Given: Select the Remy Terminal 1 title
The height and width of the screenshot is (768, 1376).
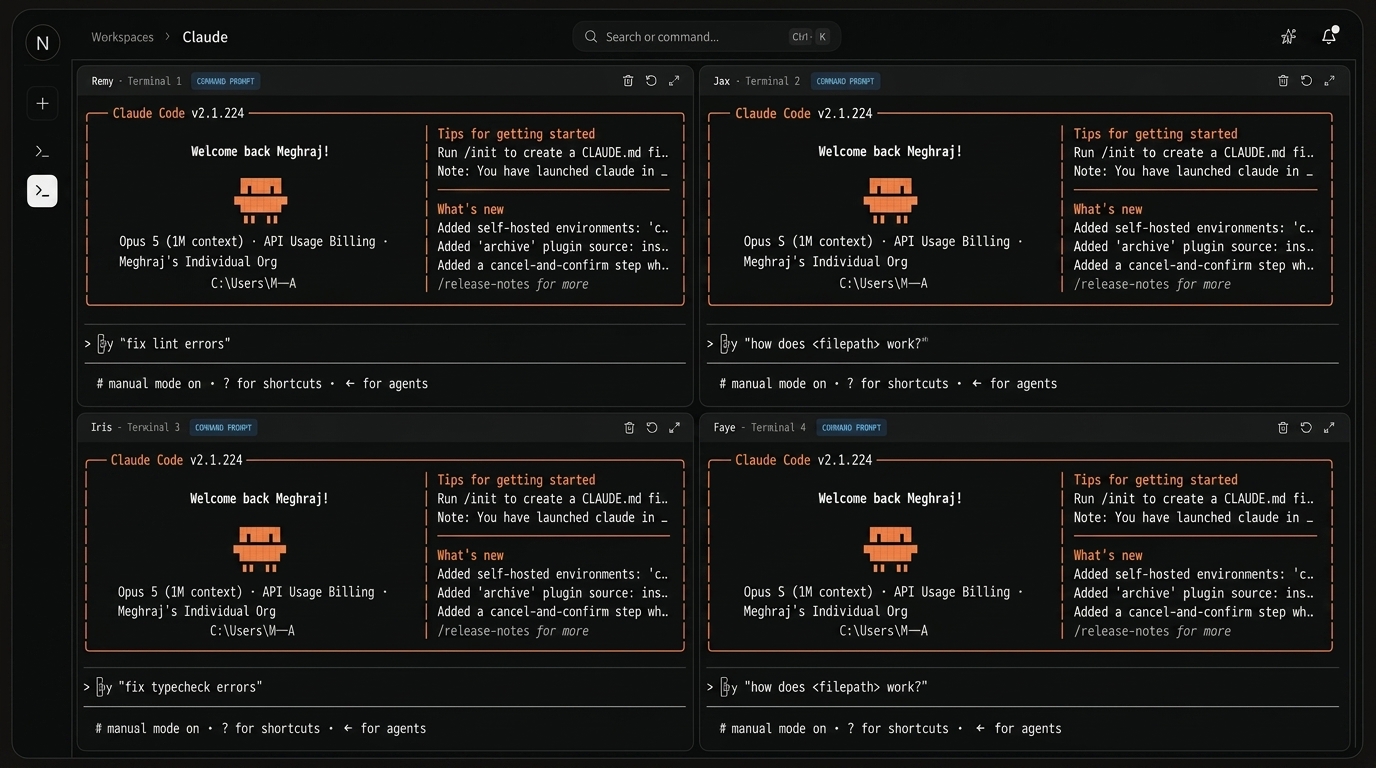Looking at the screenshot, I should coord(136,81).
